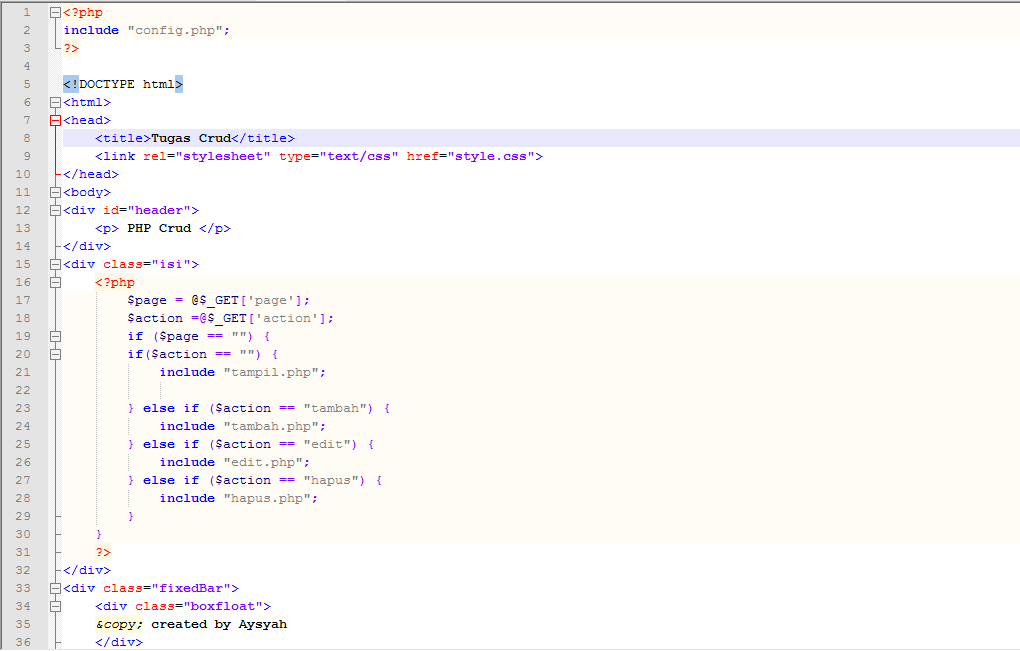The height and width of the screenshot is (651, 1020).
Task: Place cursor on include "tambah.php" line
Action: point(243,426)
